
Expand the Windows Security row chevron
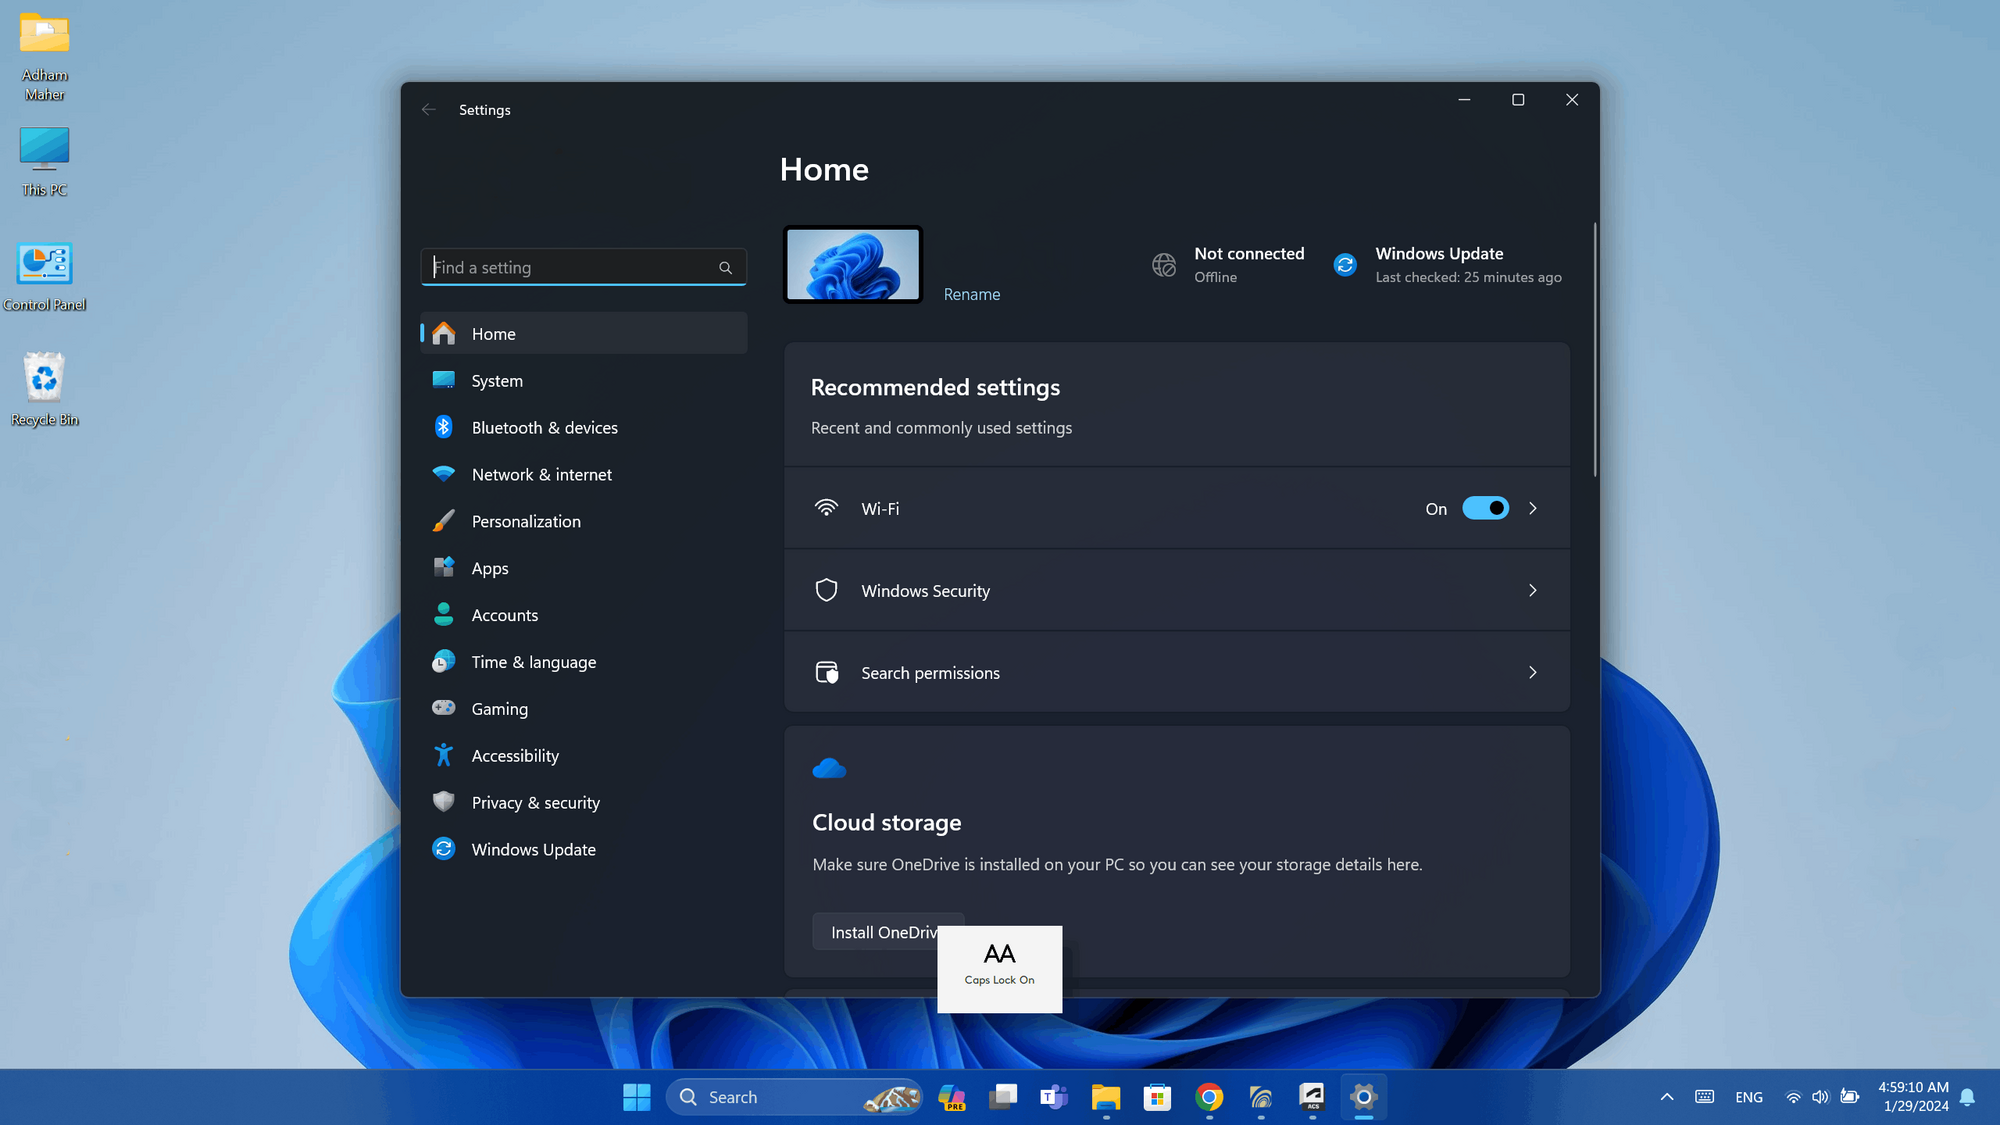[1533, 591]
